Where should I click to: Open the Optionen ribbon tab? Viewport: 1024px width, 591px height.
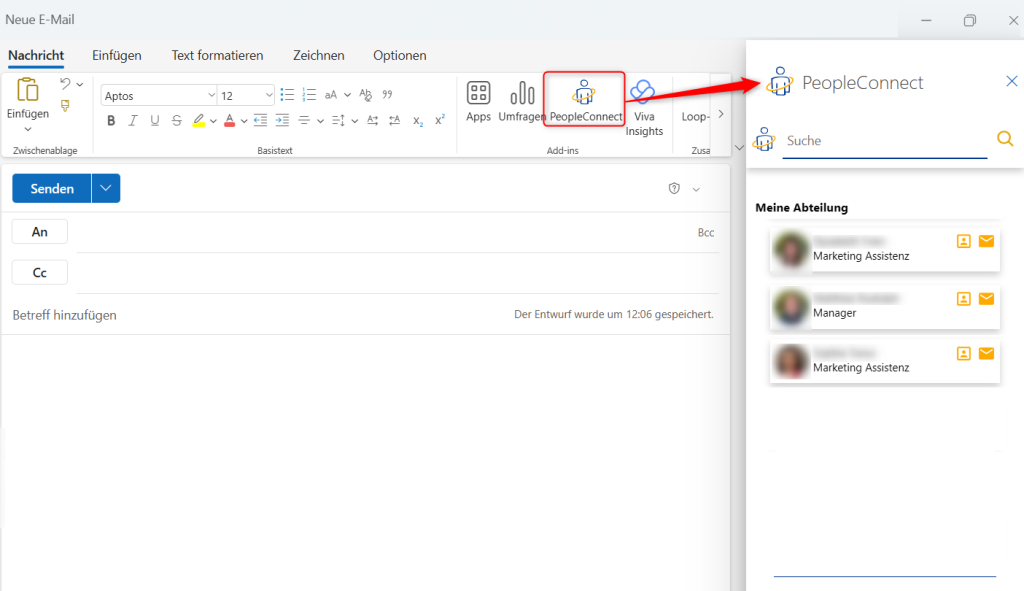399,56
